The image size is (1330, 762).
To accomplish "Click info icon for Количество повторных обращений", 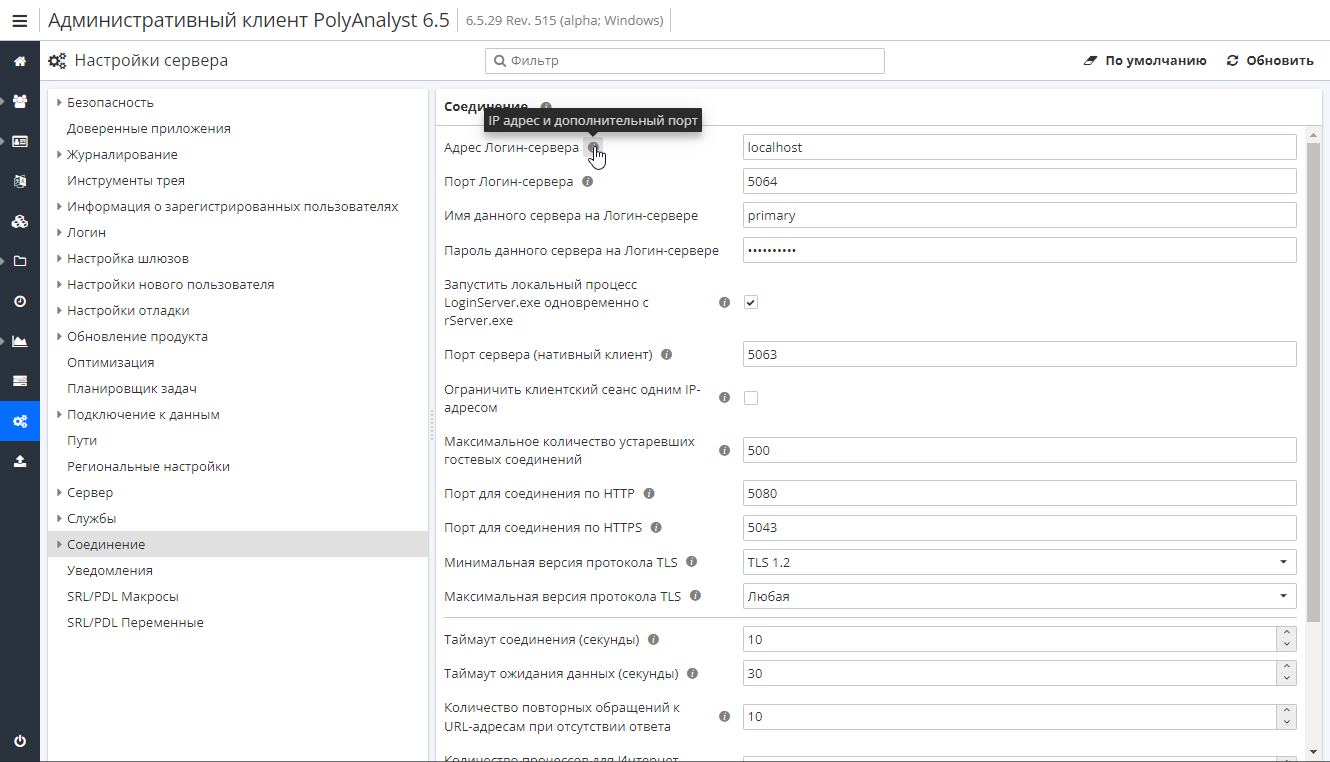I will click(725, 716).
